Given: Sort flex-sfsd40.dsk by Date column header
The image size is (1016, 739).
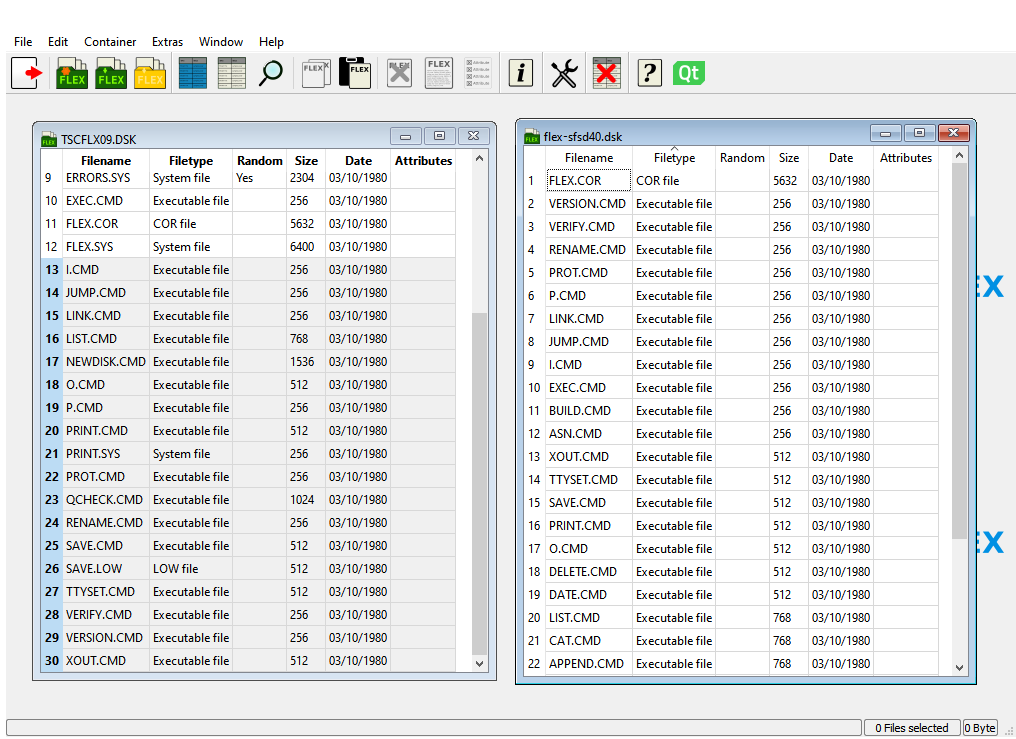Looking at the screenshot, I should (x=840, y=157).
